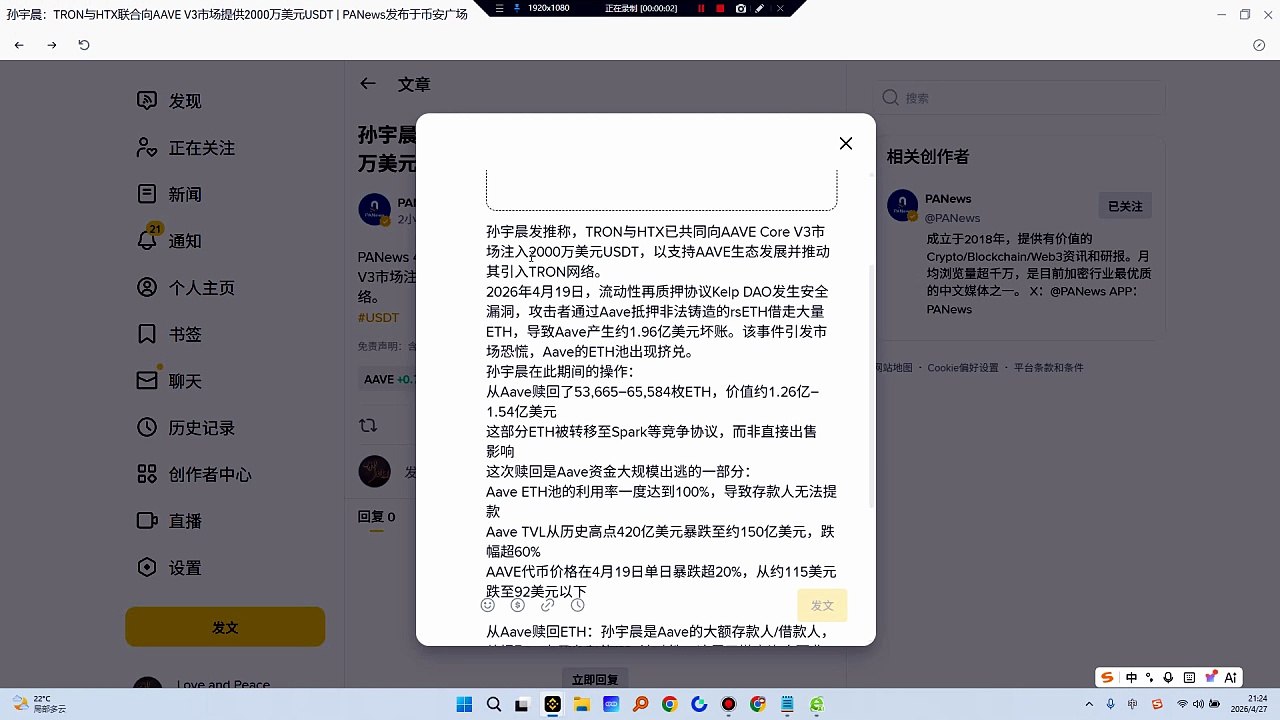Go forward using the browser forward arrow

[52, 45]
